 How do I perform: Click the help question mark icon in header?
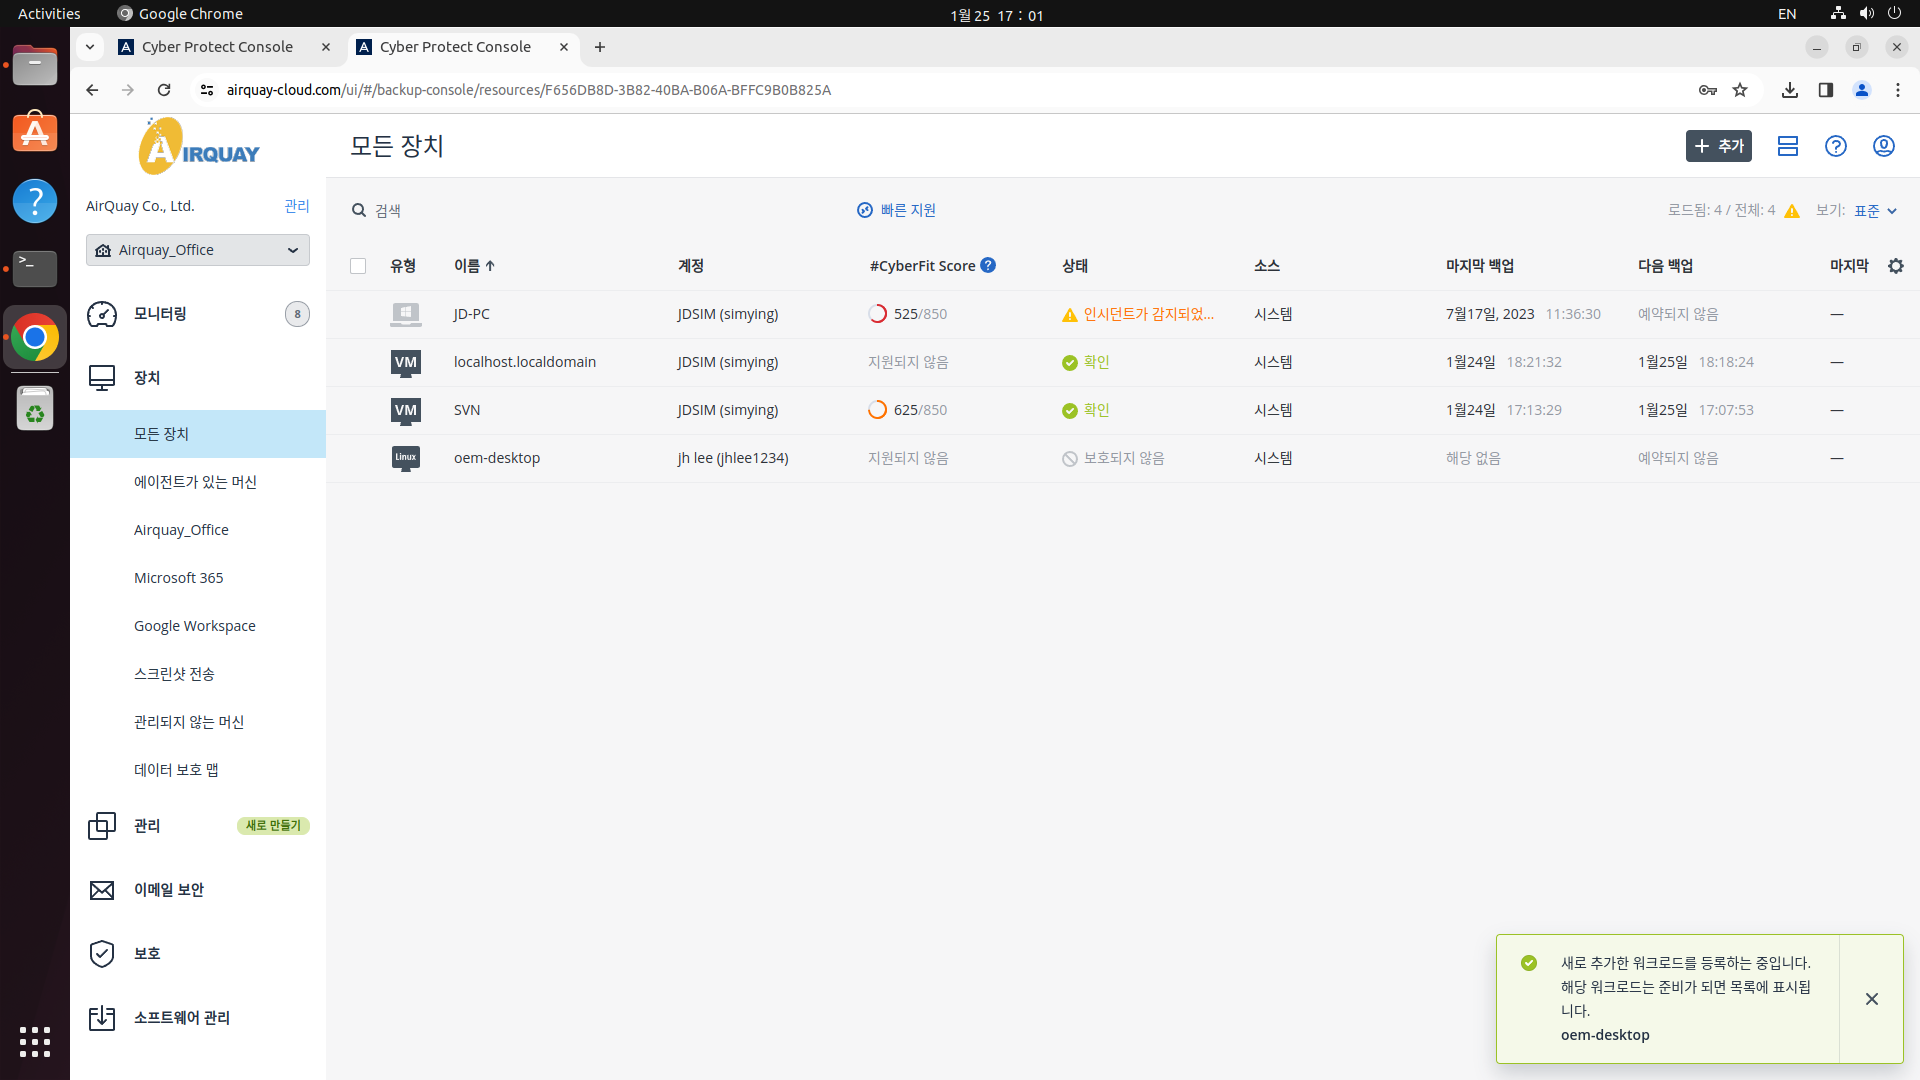[x=1835, y=146]
